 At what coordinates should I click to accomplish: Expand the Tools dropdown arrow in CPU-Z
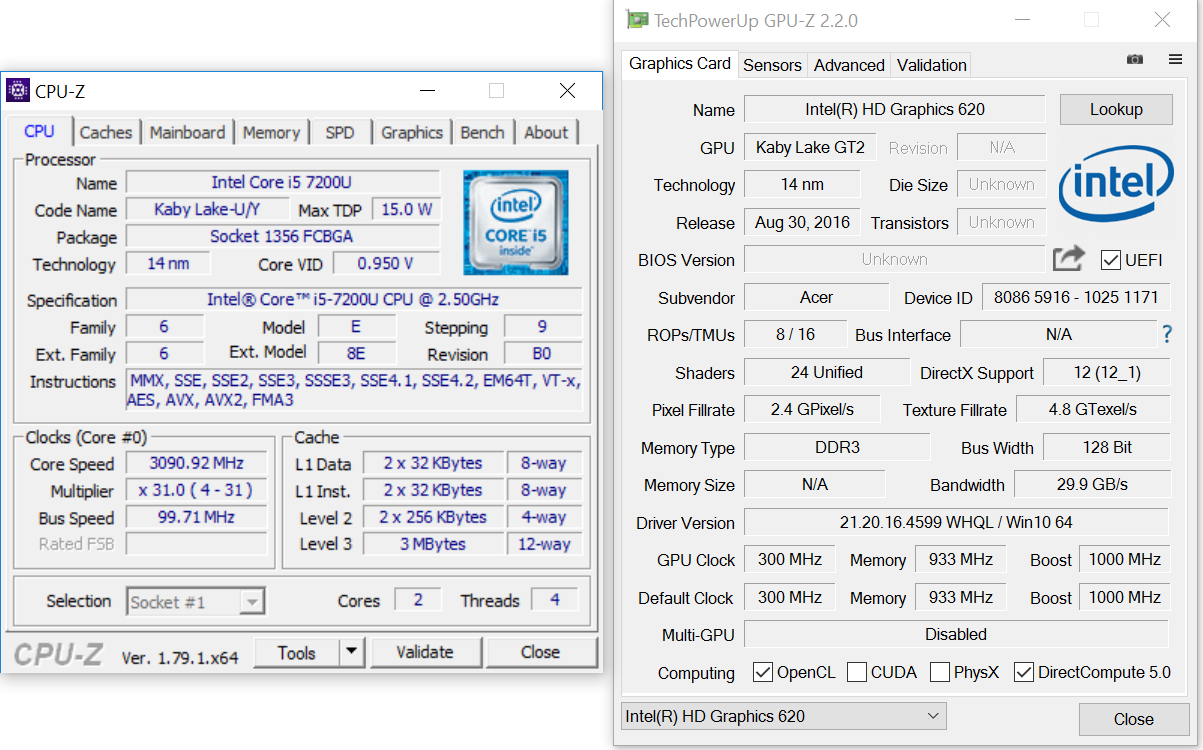pos(351,652)
